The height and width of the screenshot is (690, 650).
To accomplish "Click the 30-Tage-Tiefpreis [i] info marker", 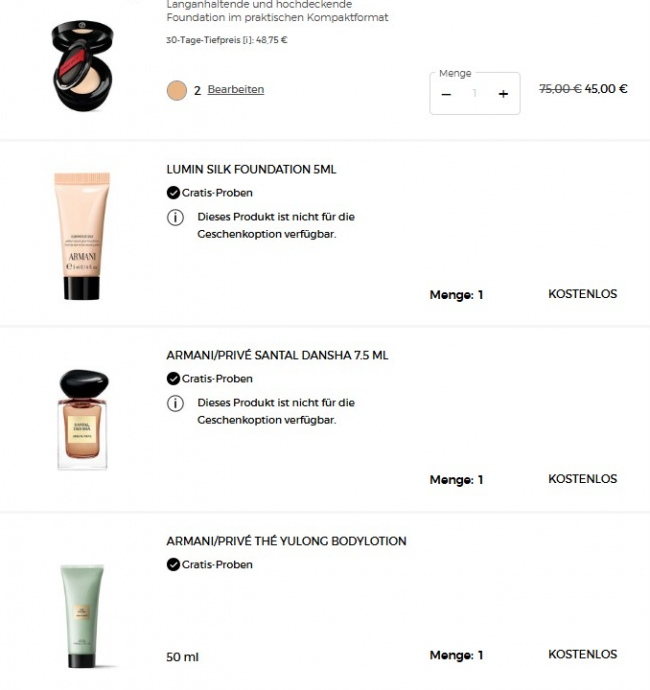I will (x=247, y=40).
